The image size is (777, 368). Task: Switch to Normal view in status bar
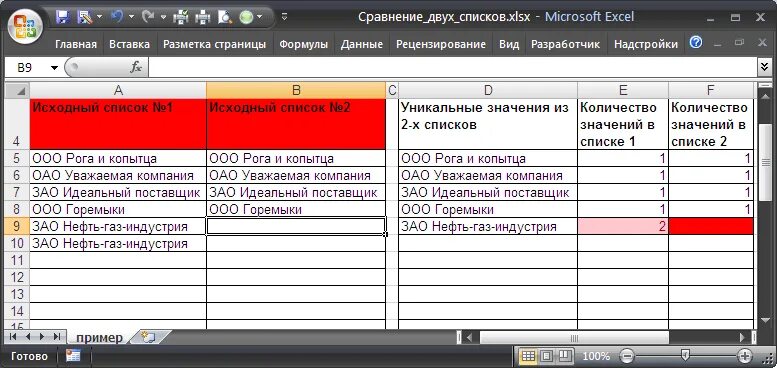(x=529, y=356)
